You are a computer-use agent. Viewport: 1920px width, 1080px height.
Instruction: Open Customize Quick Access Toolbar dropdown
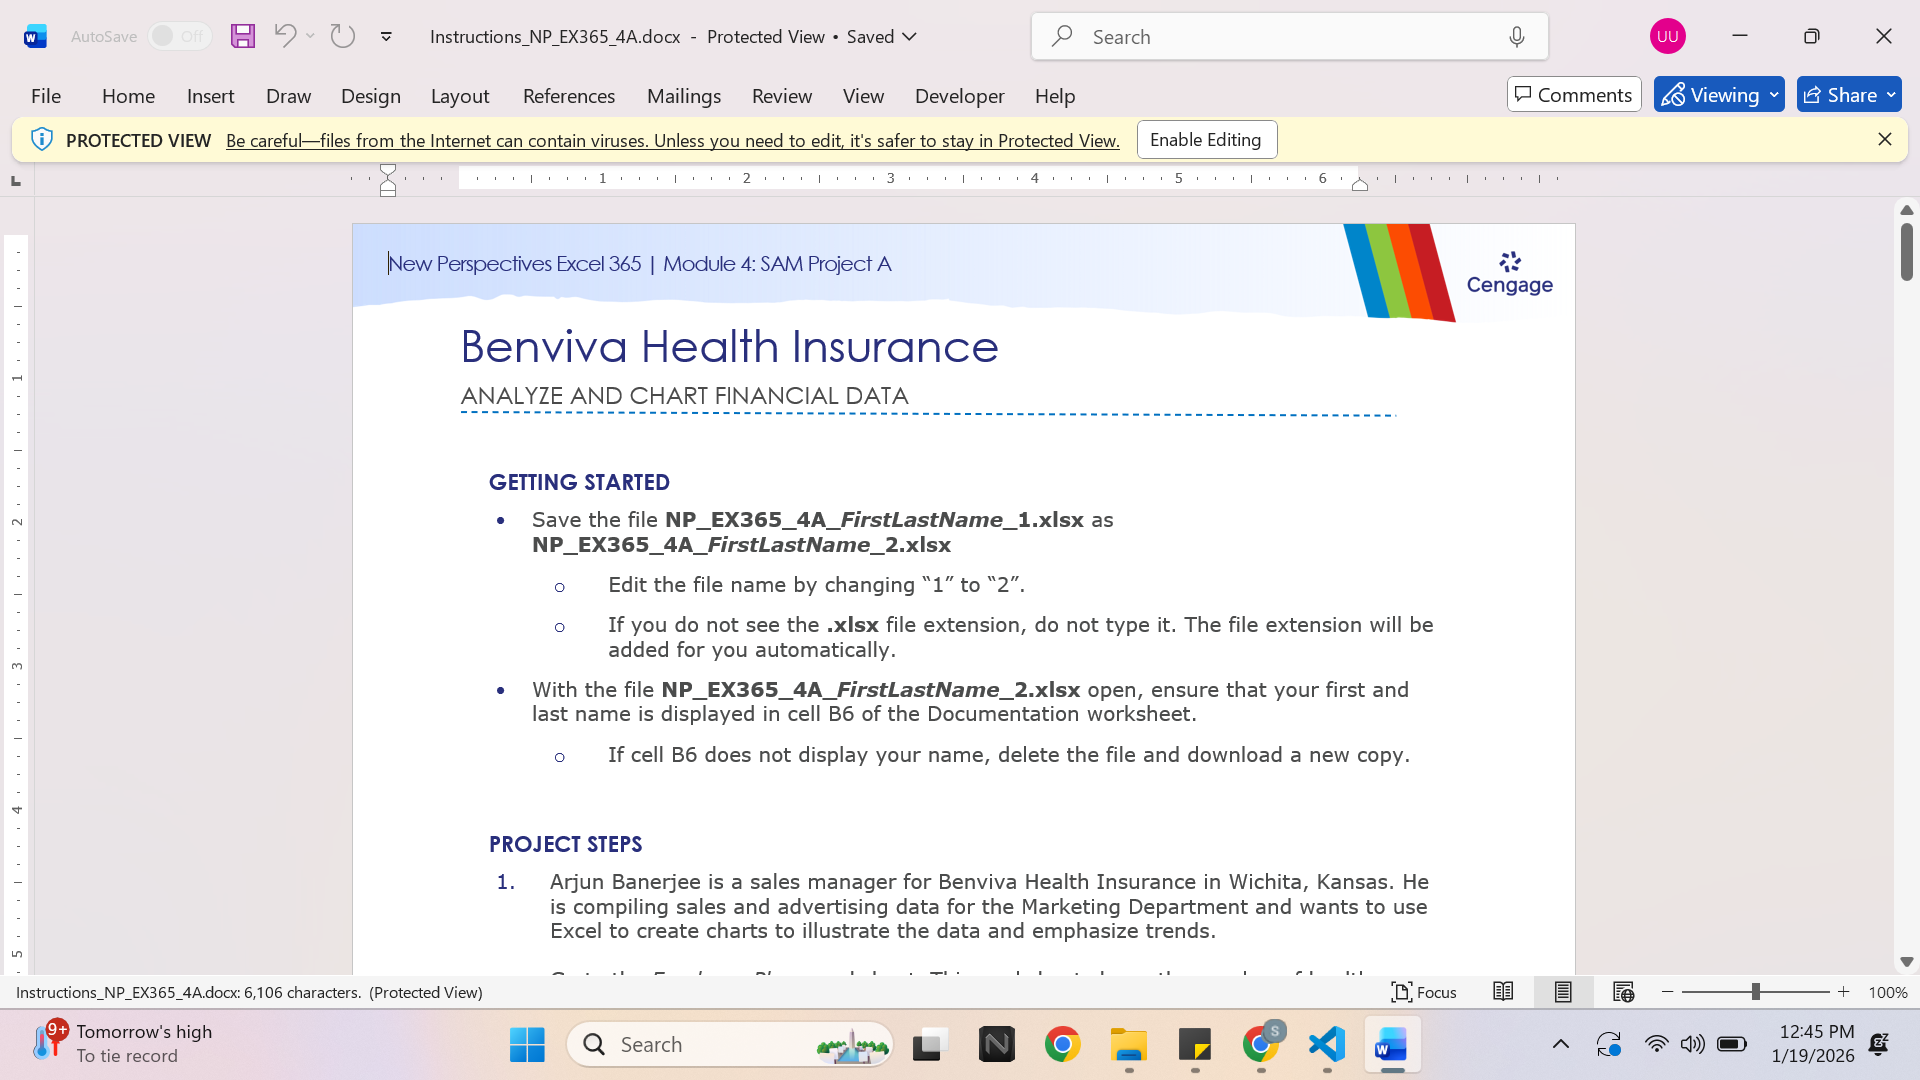coord(386,37)
